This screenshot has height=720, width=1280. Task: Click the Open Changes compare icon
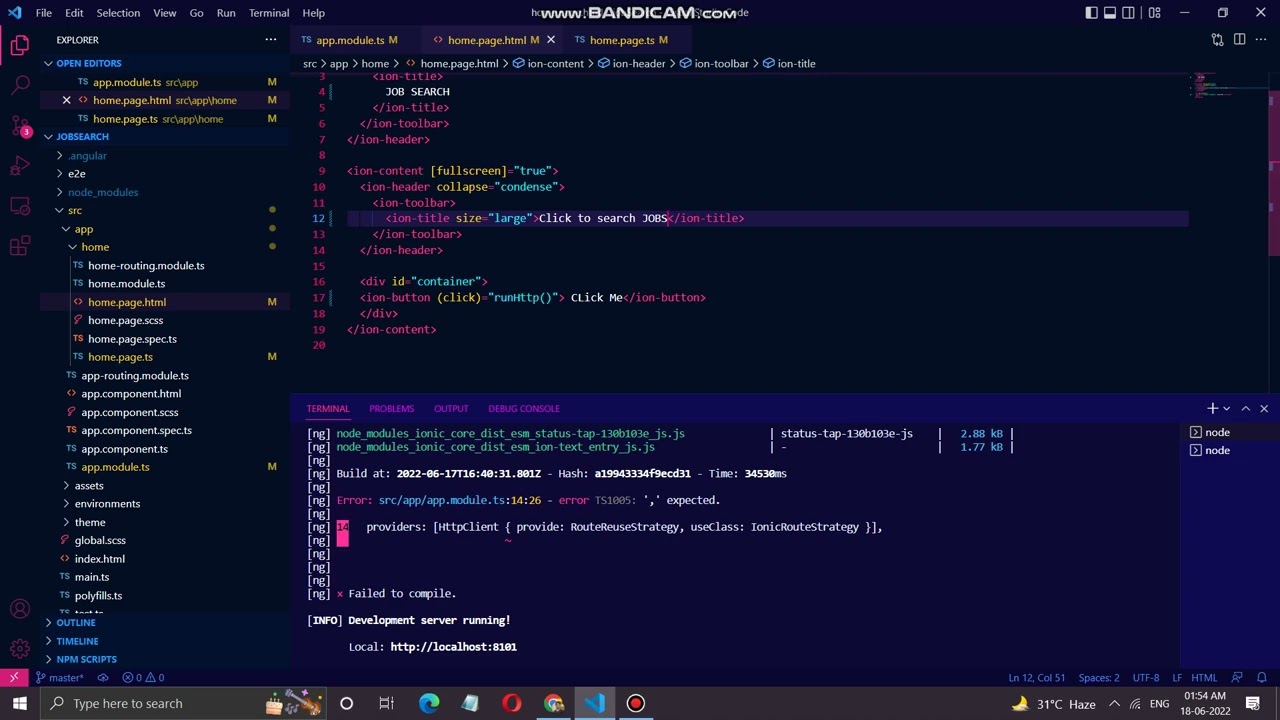1217,40
